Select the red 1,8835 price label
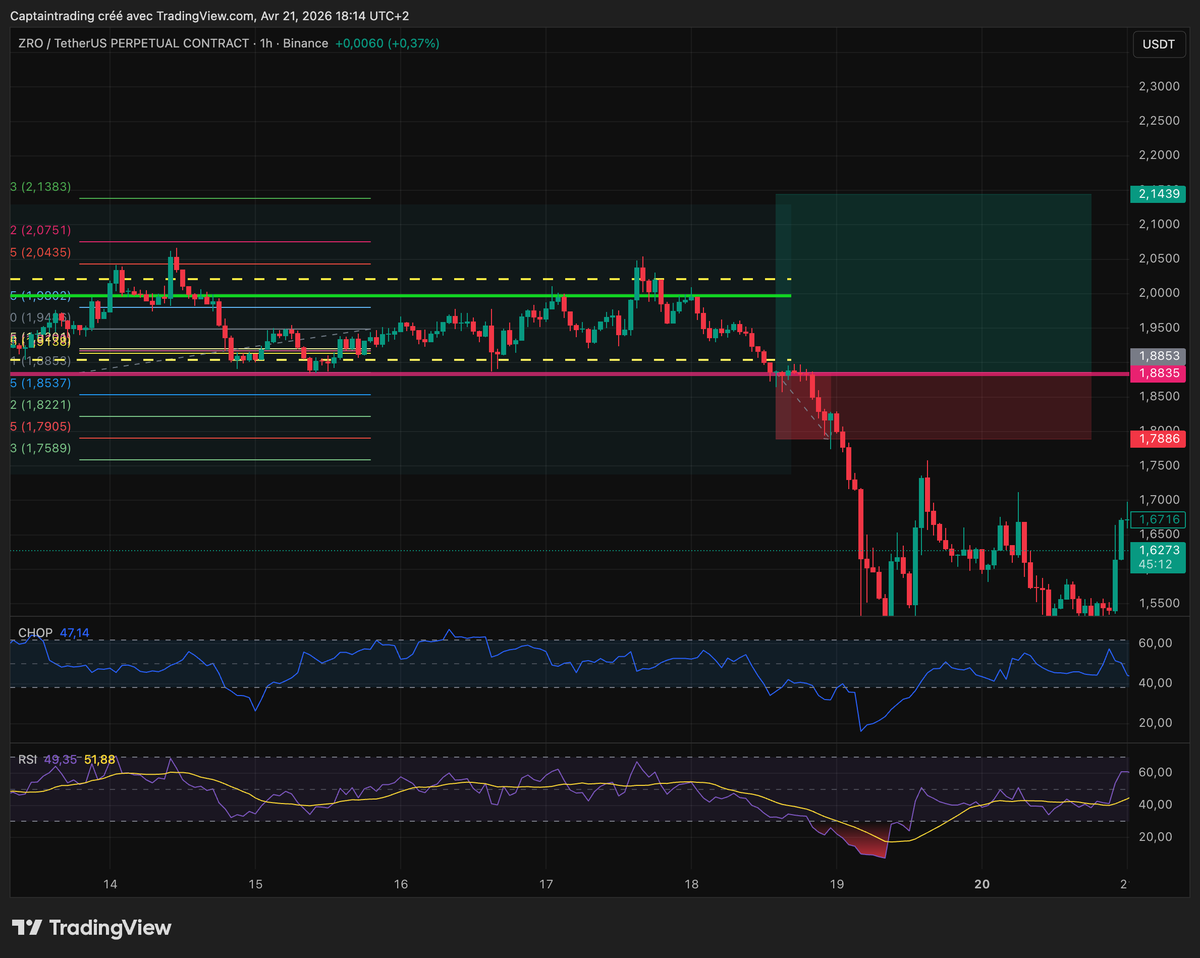 (1157, 373)
